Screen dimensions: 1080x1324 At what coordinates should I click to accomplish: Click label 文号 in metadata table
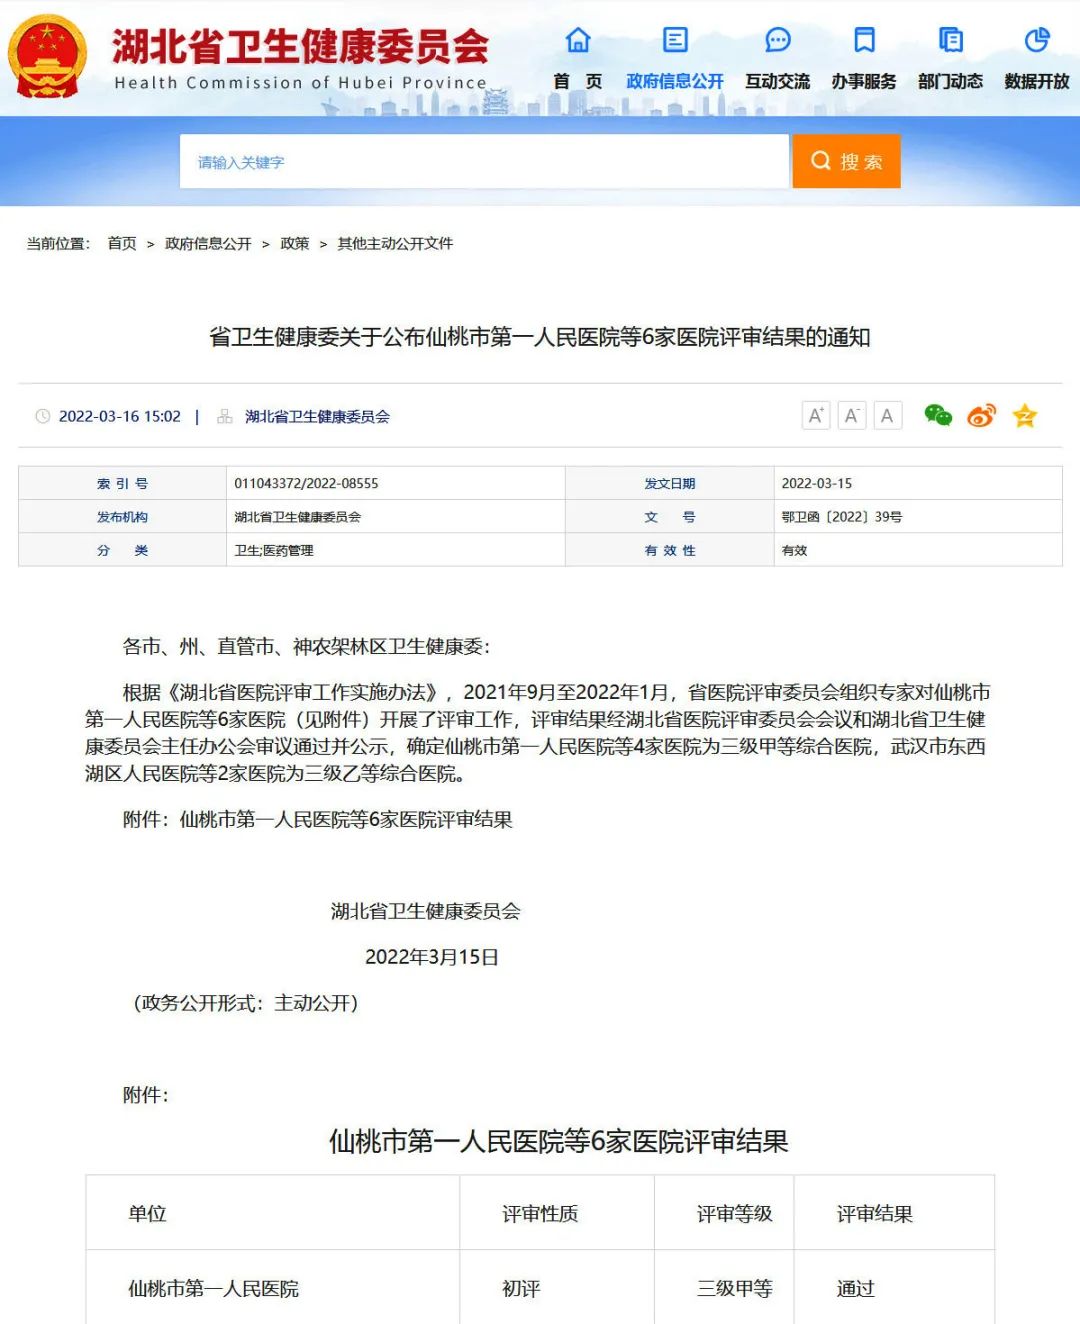pyautogui.click(x=670, y=517)
